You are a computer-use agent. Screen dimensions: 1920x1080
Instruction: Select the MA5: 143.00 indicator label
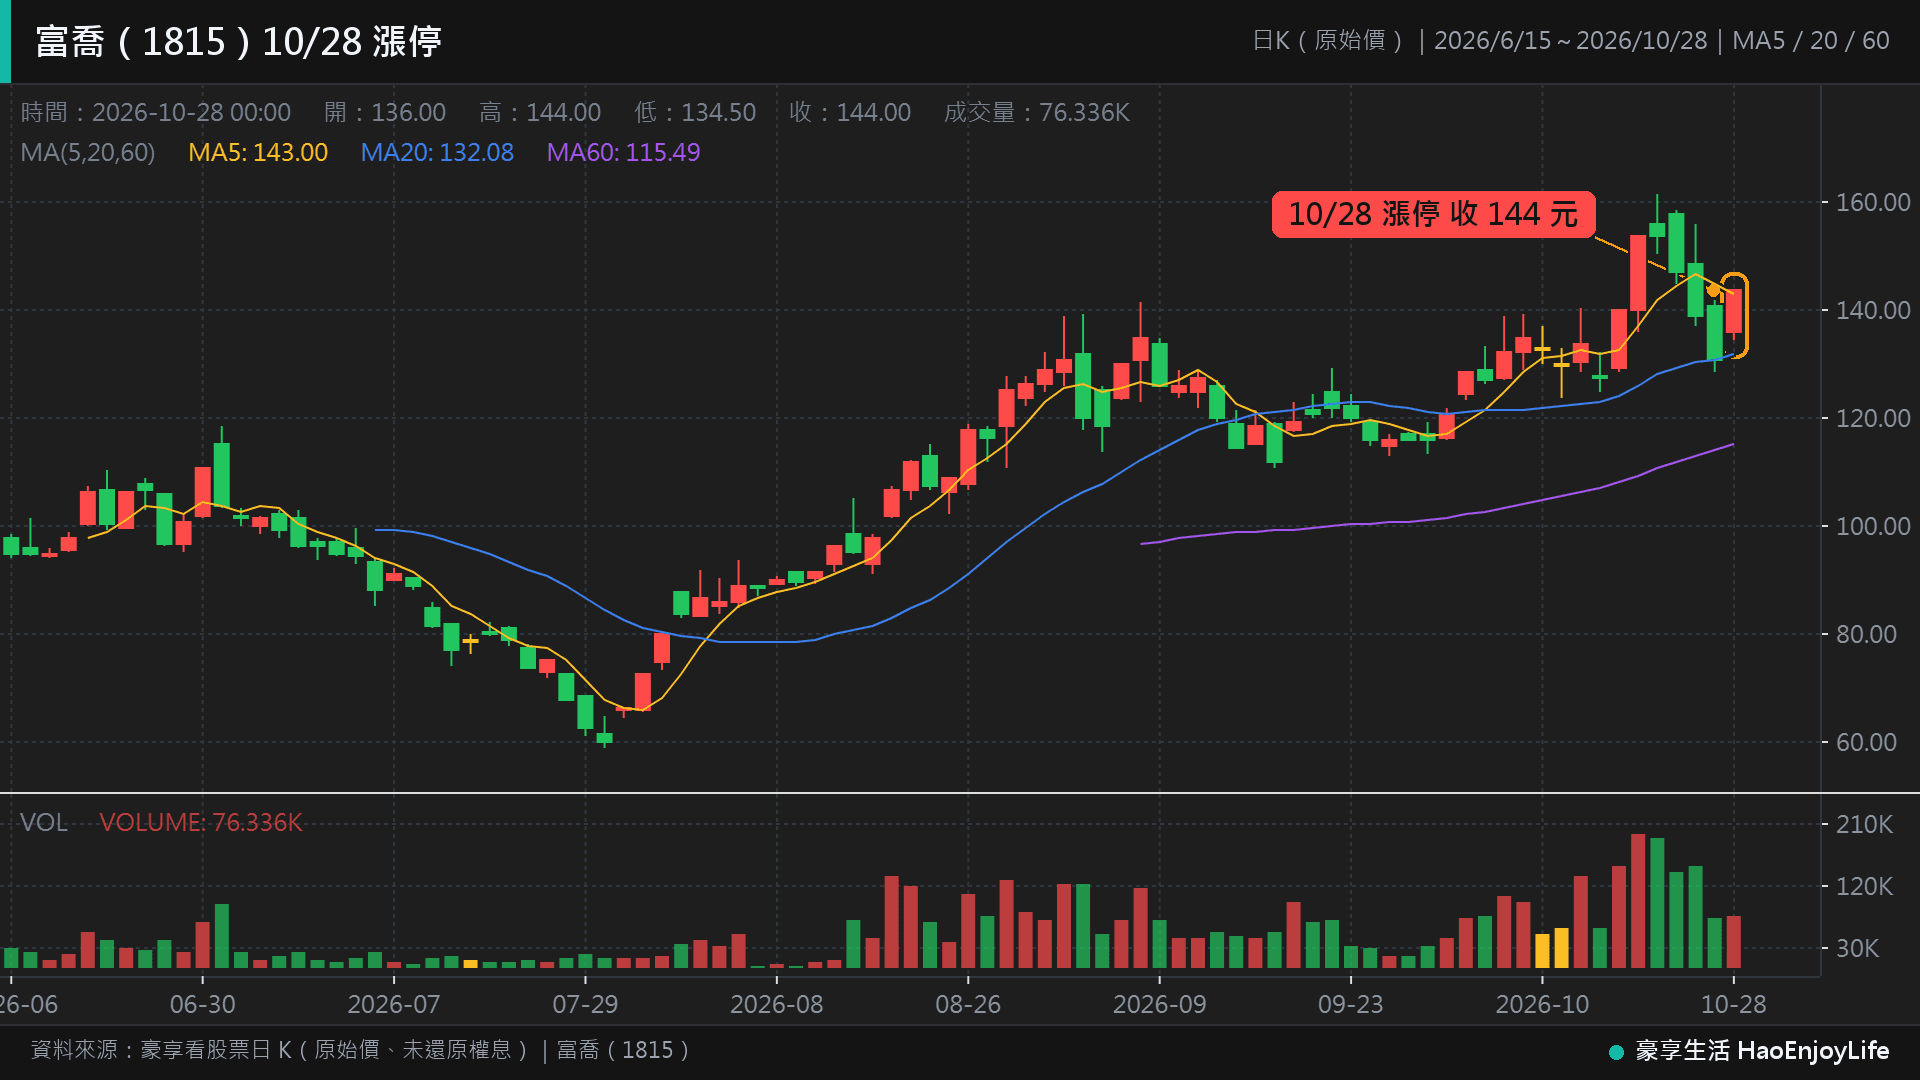click(258, 153)
